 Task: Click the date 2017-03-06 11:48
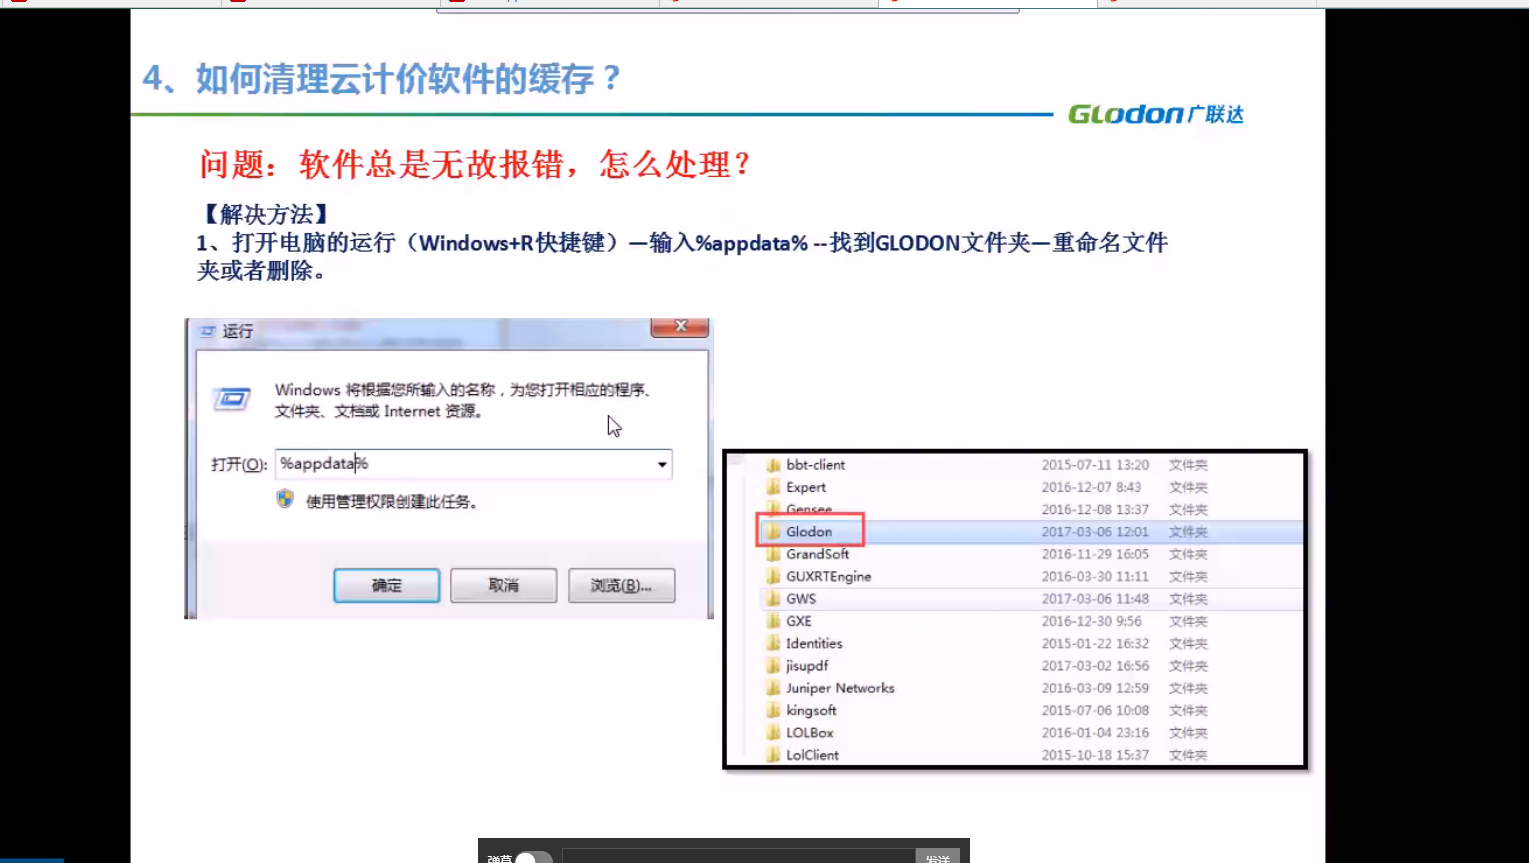1095,599
